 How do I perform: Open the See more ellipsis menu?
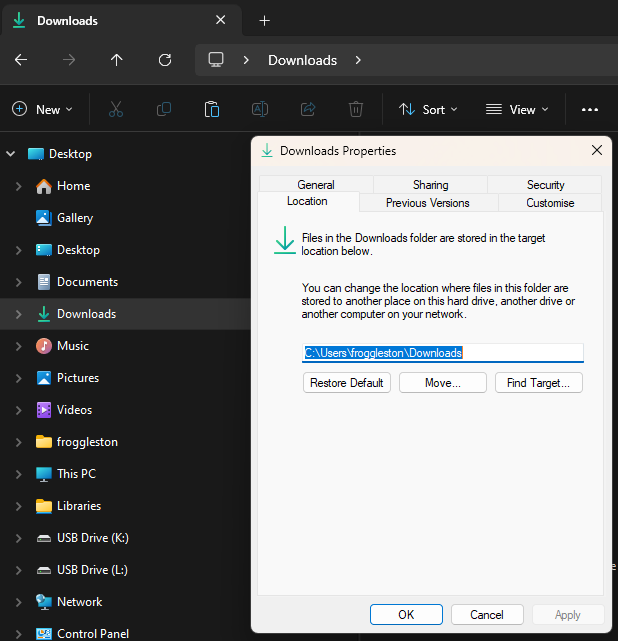click(590, 109)
